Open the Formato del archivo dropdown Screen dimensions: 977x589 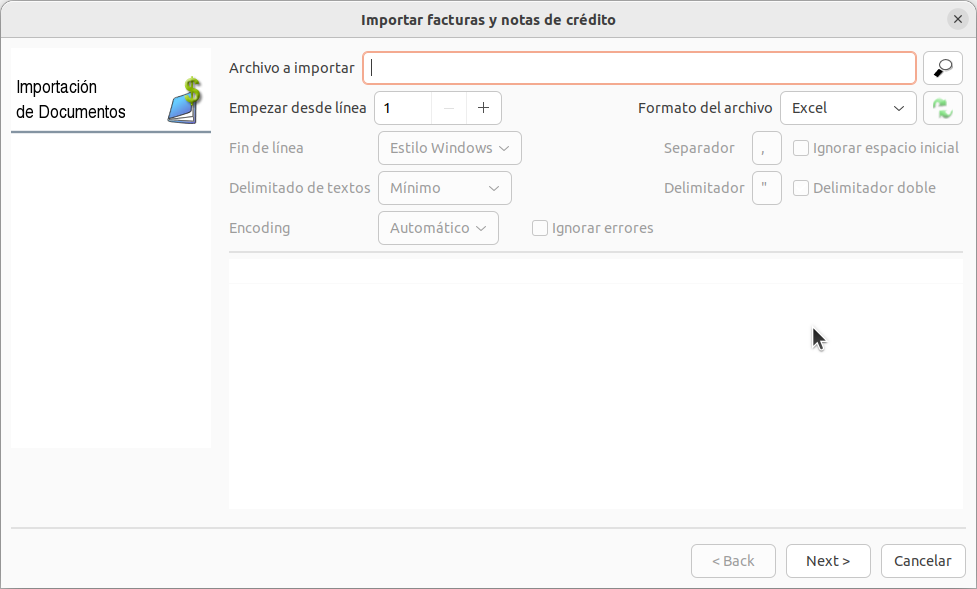point(847,108)
